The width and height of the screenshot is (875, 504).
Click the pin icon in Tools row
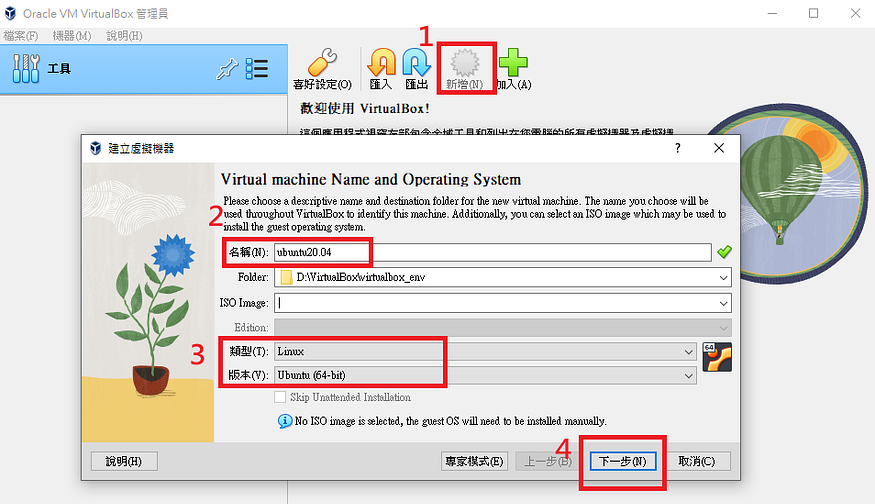[227, 69]
